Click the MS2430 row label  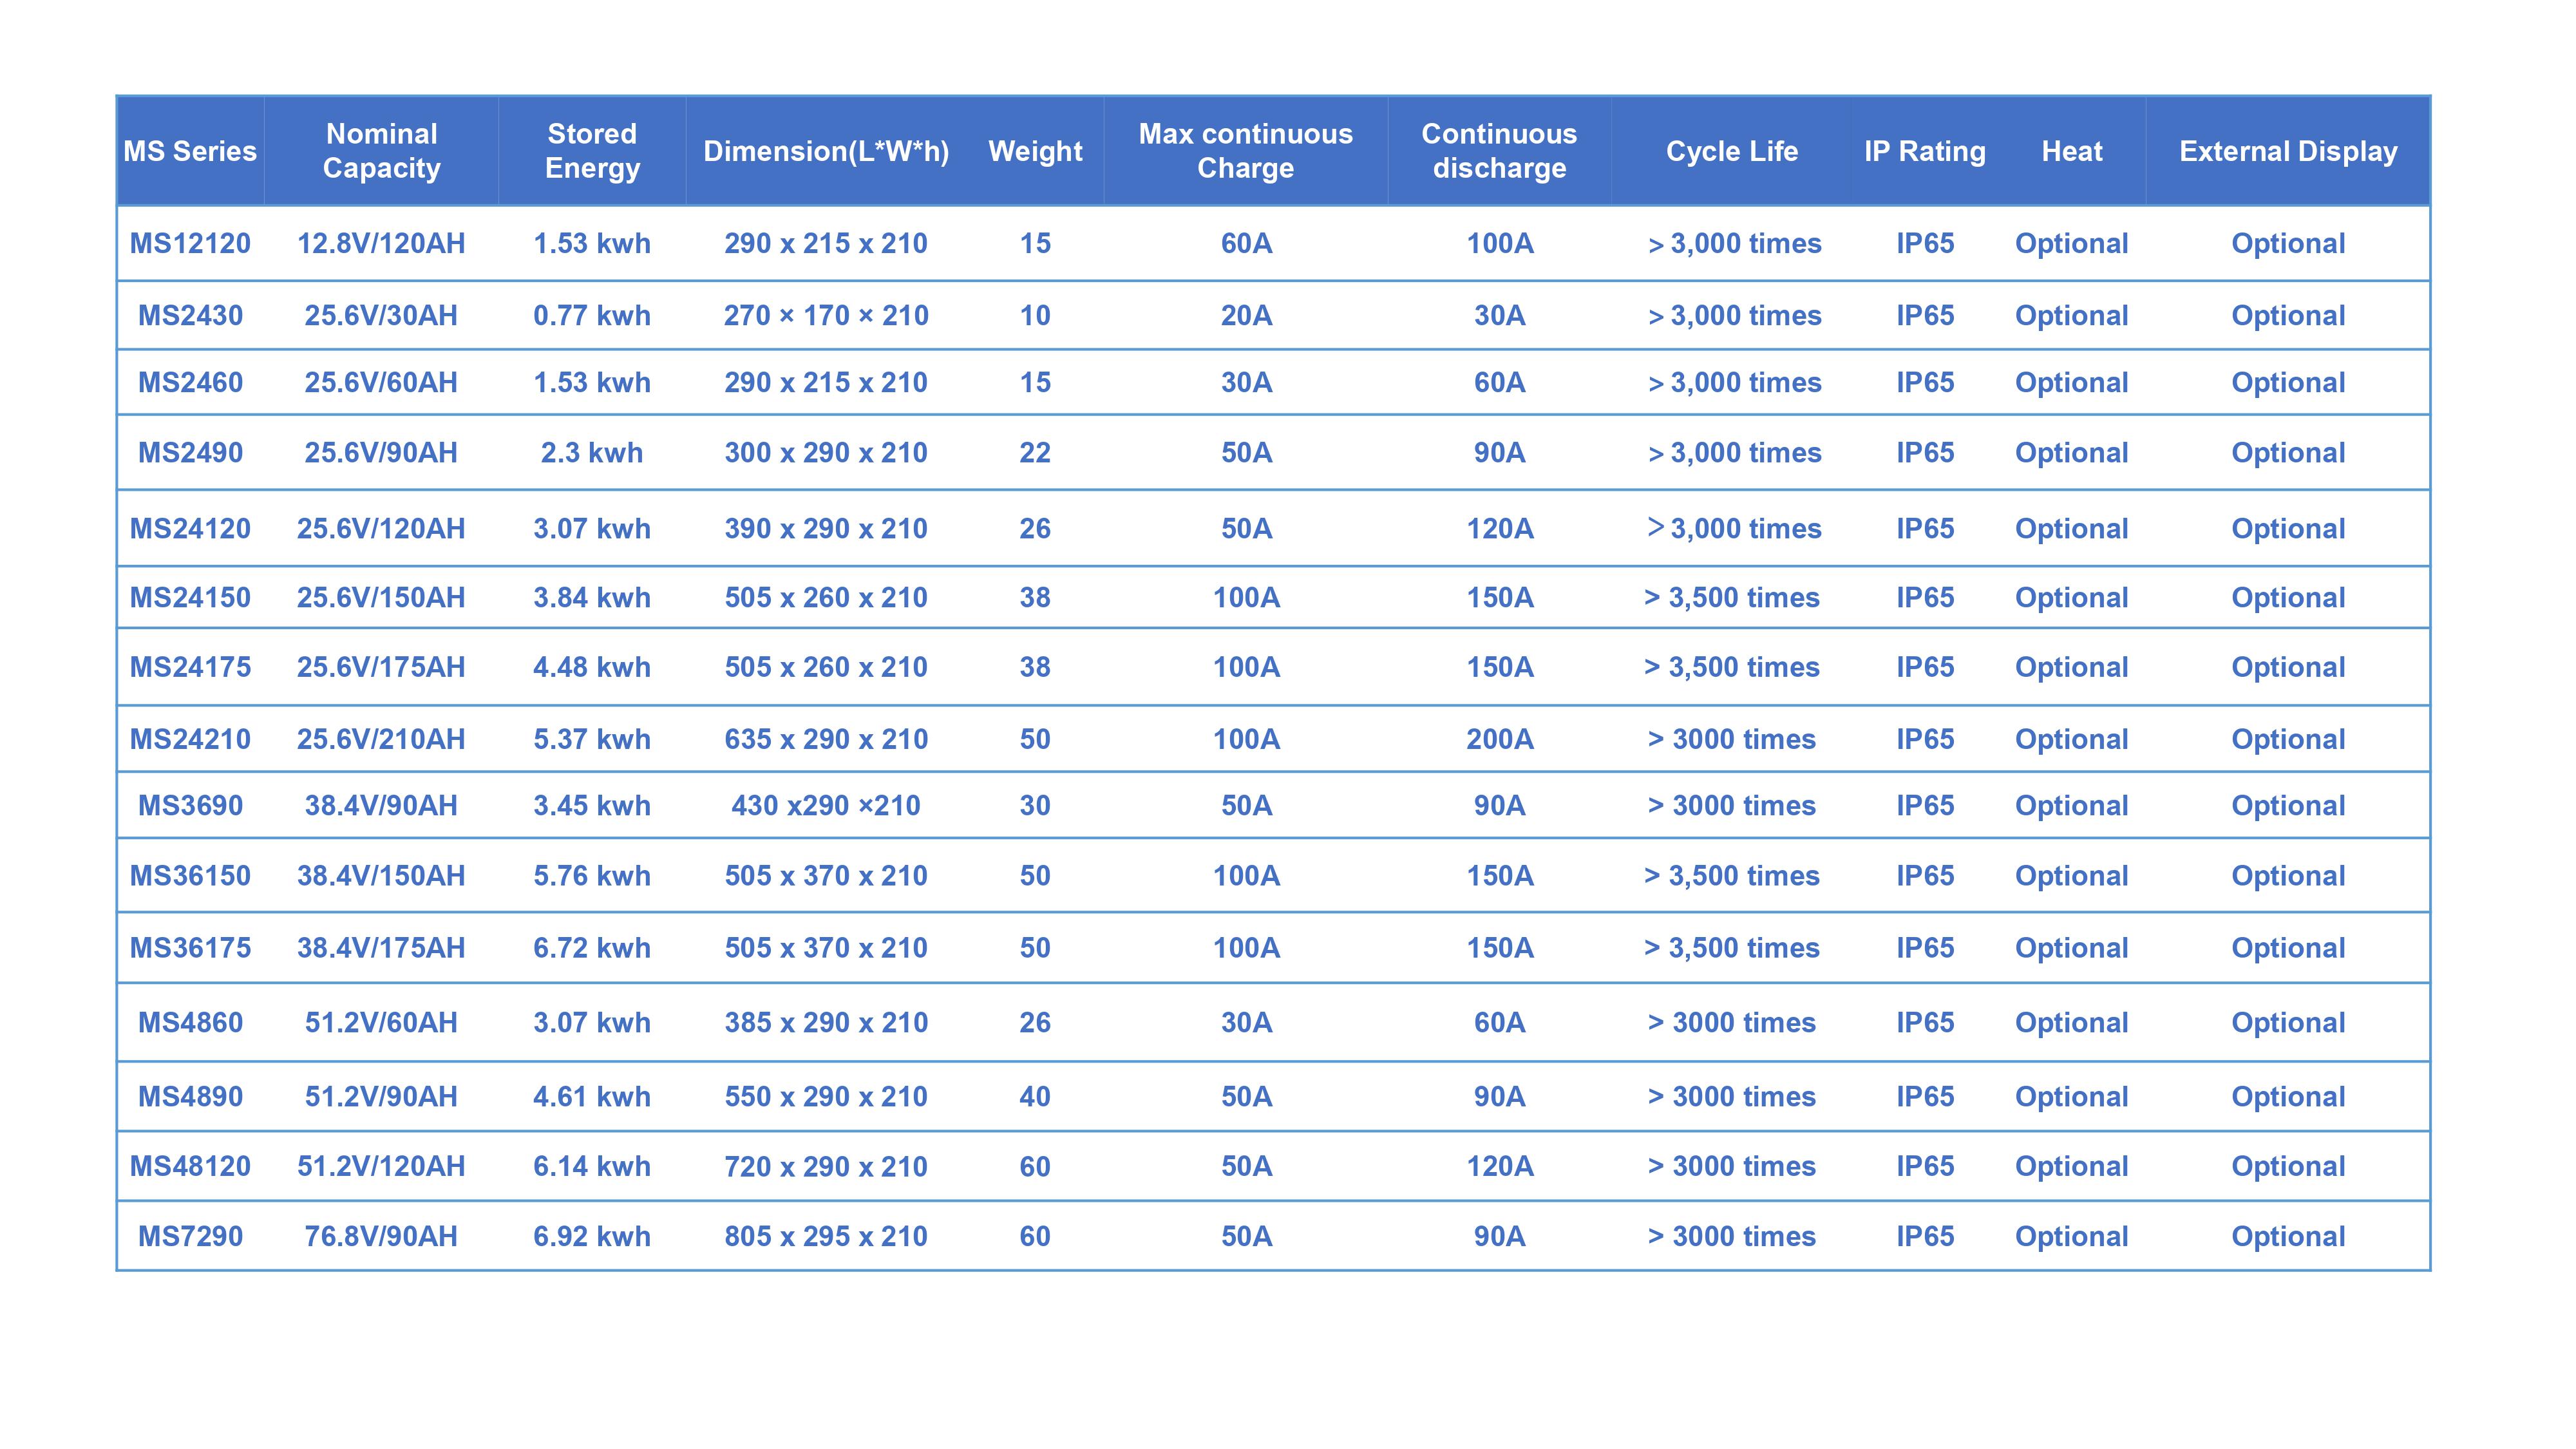click(x=190, y=315)
